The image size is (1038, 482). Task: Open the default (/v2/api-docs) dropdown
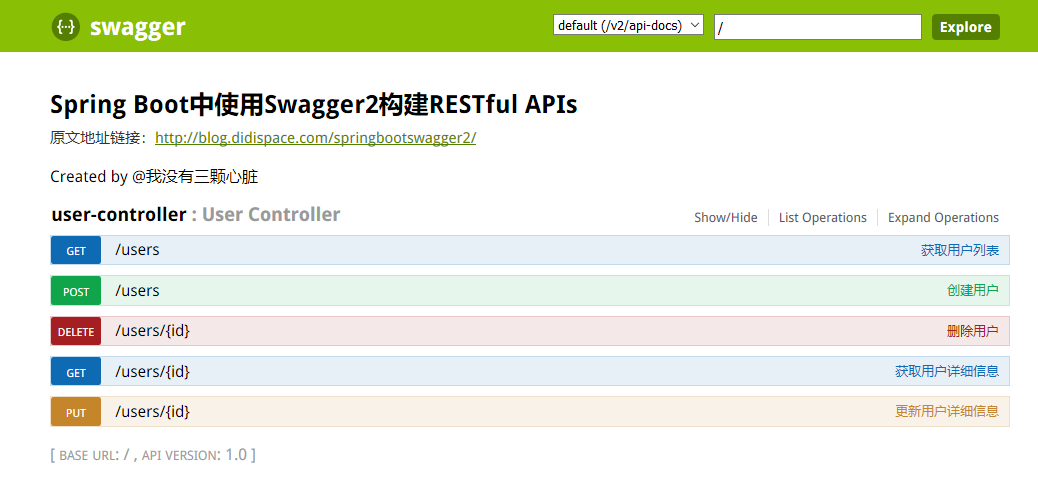628,26
